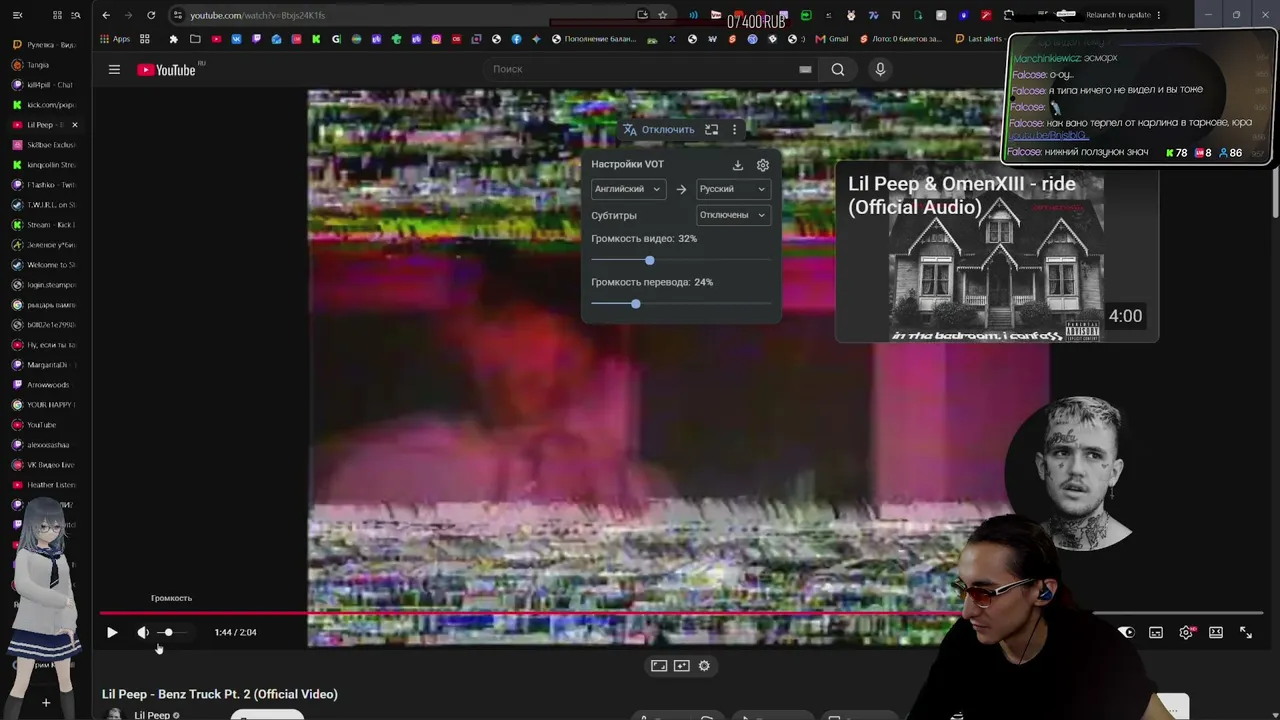Switch to the kick.com vertical tab
Screen dimensions: 1280x720
pos(45,105)
